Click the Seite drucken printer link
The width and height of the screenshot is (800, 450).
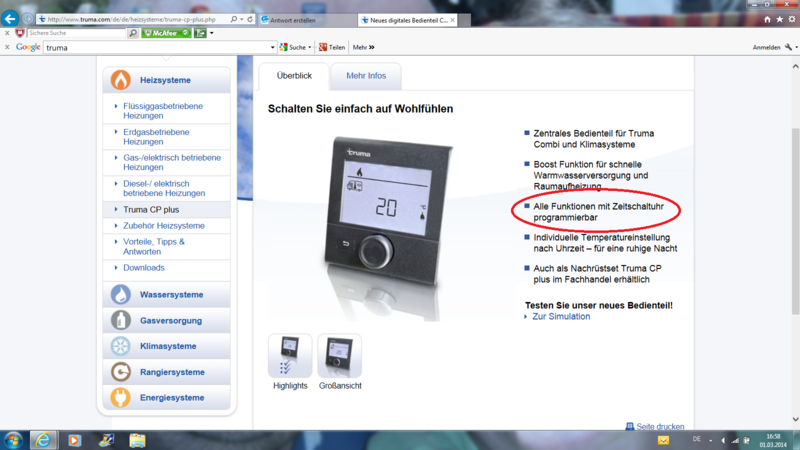655,427
